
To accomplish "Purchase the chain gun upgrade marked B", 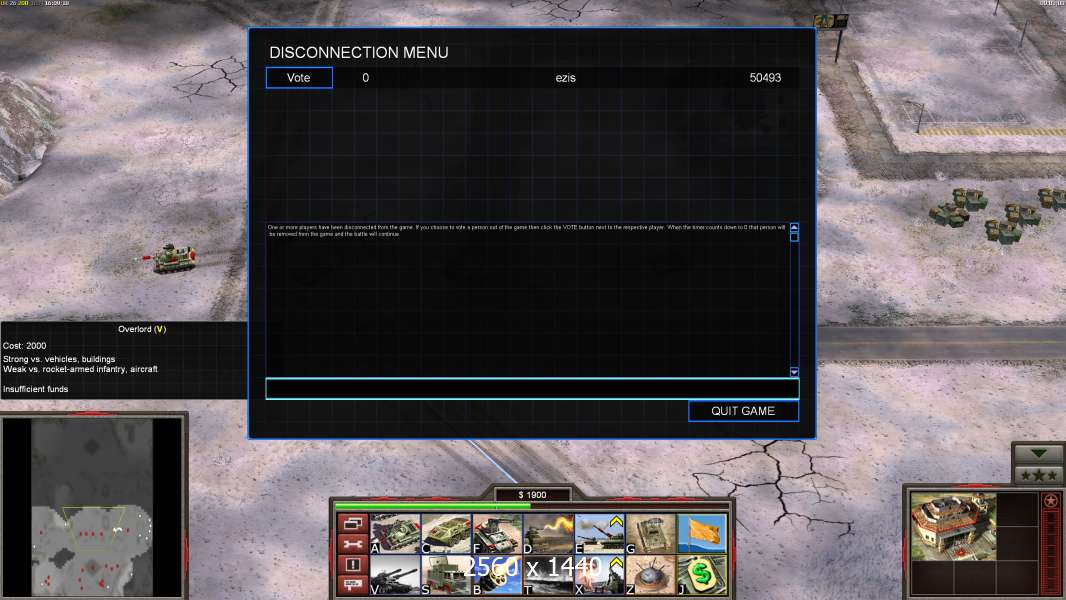I will (x=498, y=576).
